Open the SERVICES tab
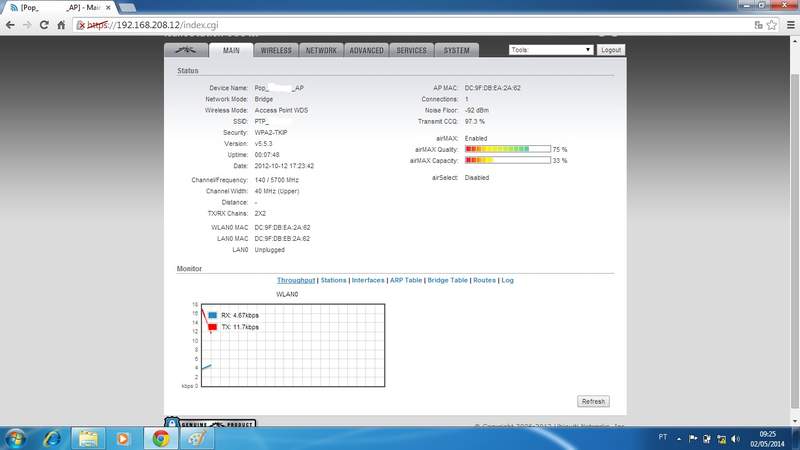This screenshot has width=800, height=450. (x=411, y=50)
